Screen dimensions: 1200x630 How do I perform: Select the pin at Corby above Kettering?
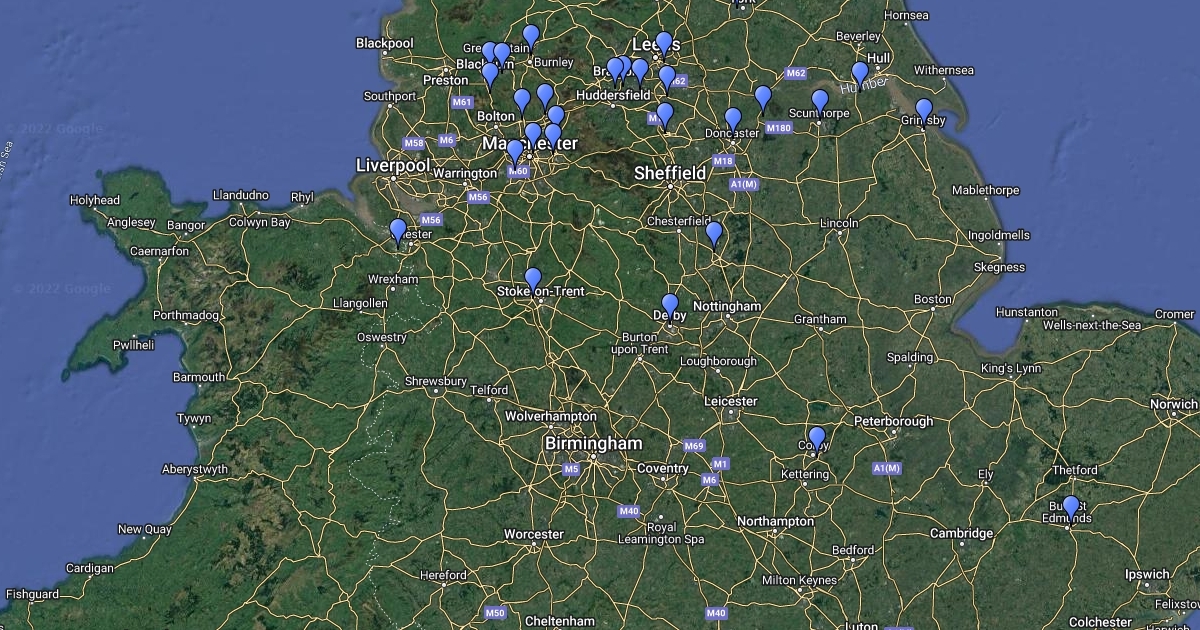(x=817, y=439)
